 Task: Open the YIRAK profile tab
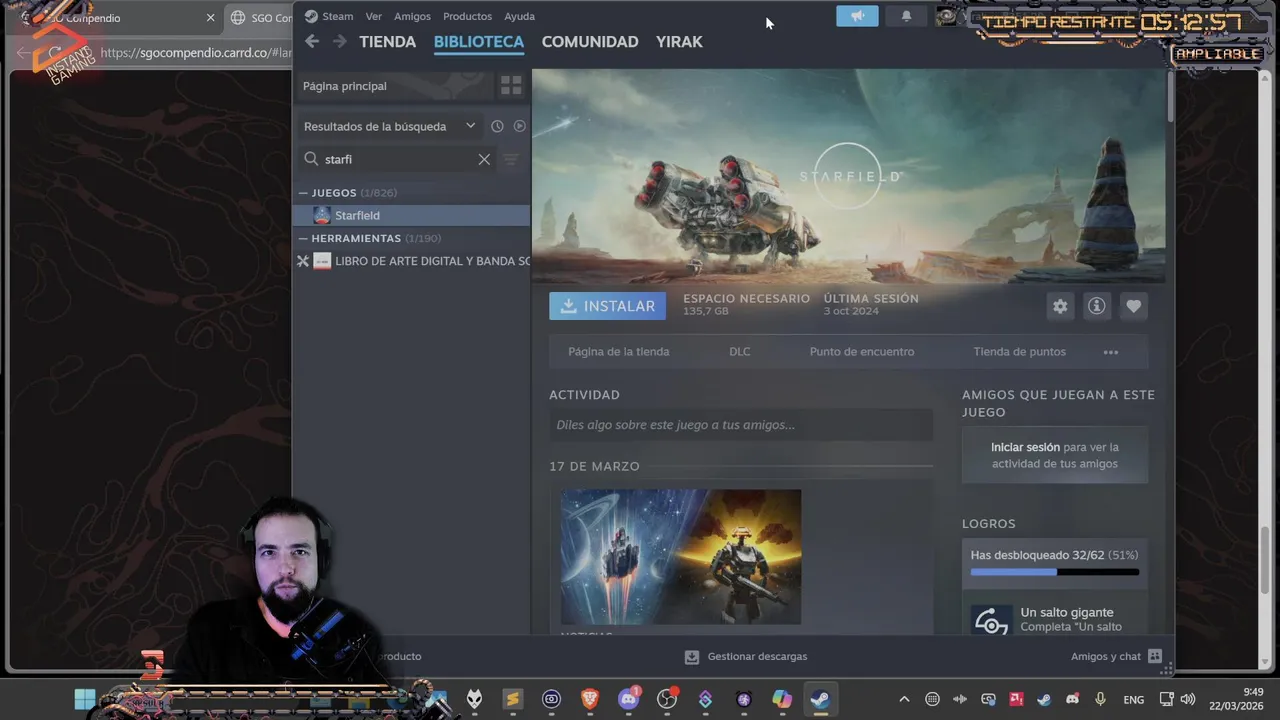tap(679, 42)
